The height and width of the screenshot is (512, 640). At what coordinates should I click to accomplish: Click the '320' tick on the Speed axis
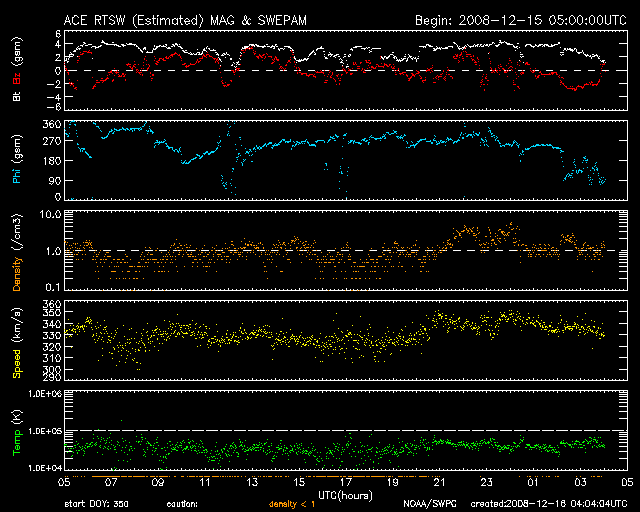pyautogui.click(x=52, y=347)
